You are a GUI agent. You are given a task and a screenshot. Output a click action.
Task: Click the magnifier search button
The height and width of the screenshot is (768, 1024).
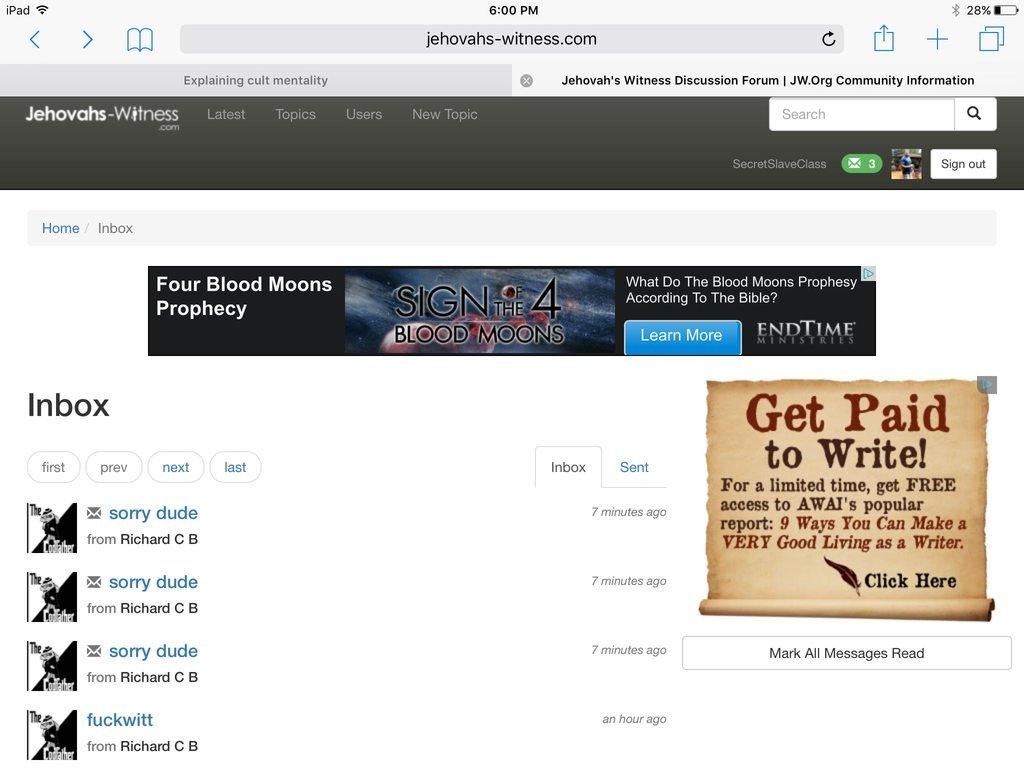[974, 114]
